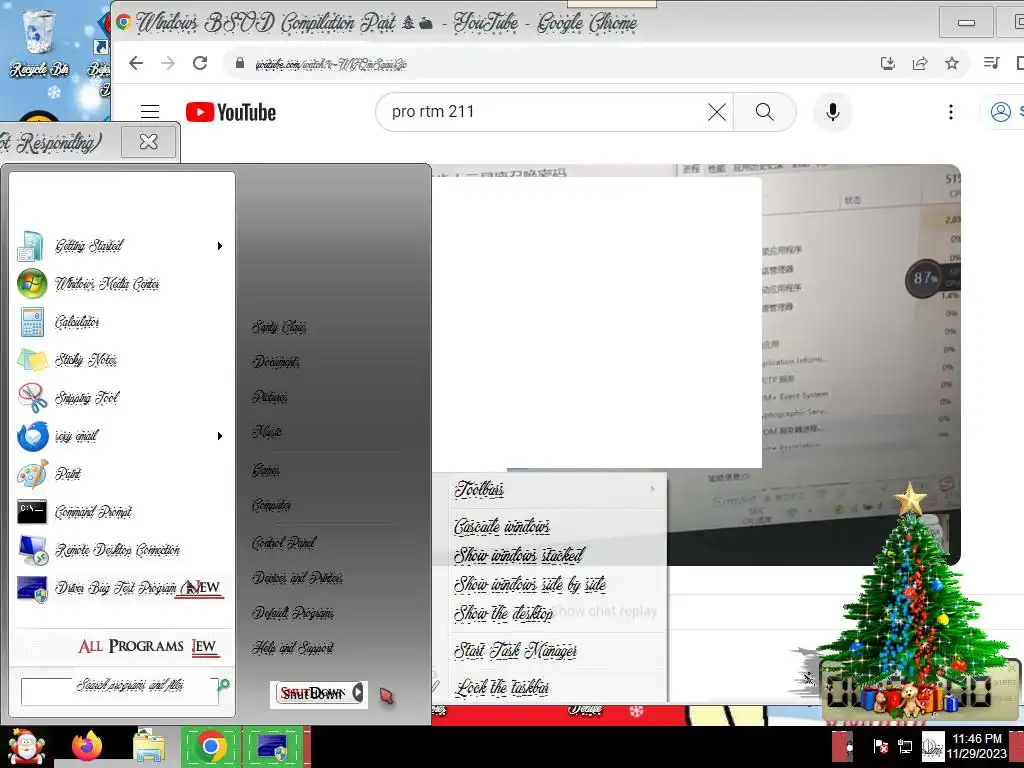This screenshot has height=768, width=1024.
Task: Open Help and Support
Action: point(293,648)
